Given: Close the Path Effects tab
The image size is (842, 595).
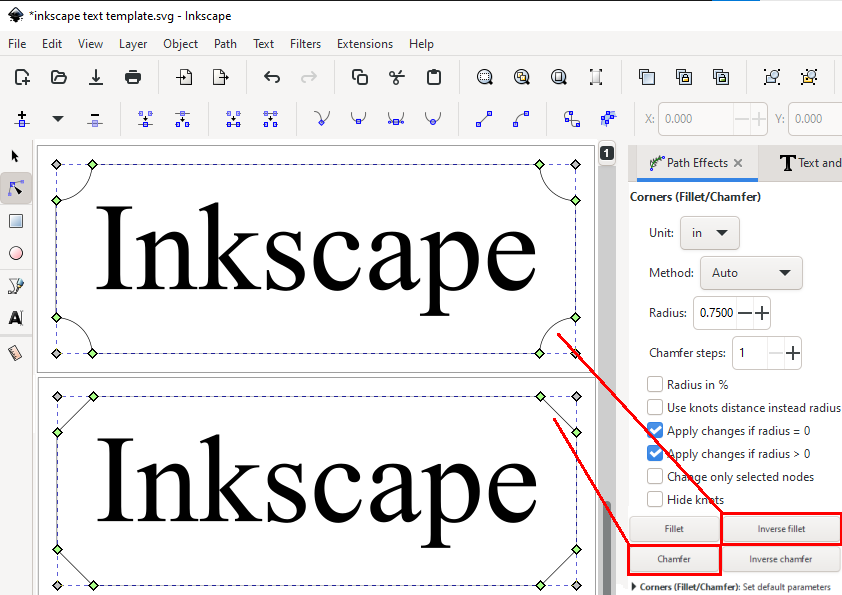Looking at the screenshot, I should tap(738, 163).
